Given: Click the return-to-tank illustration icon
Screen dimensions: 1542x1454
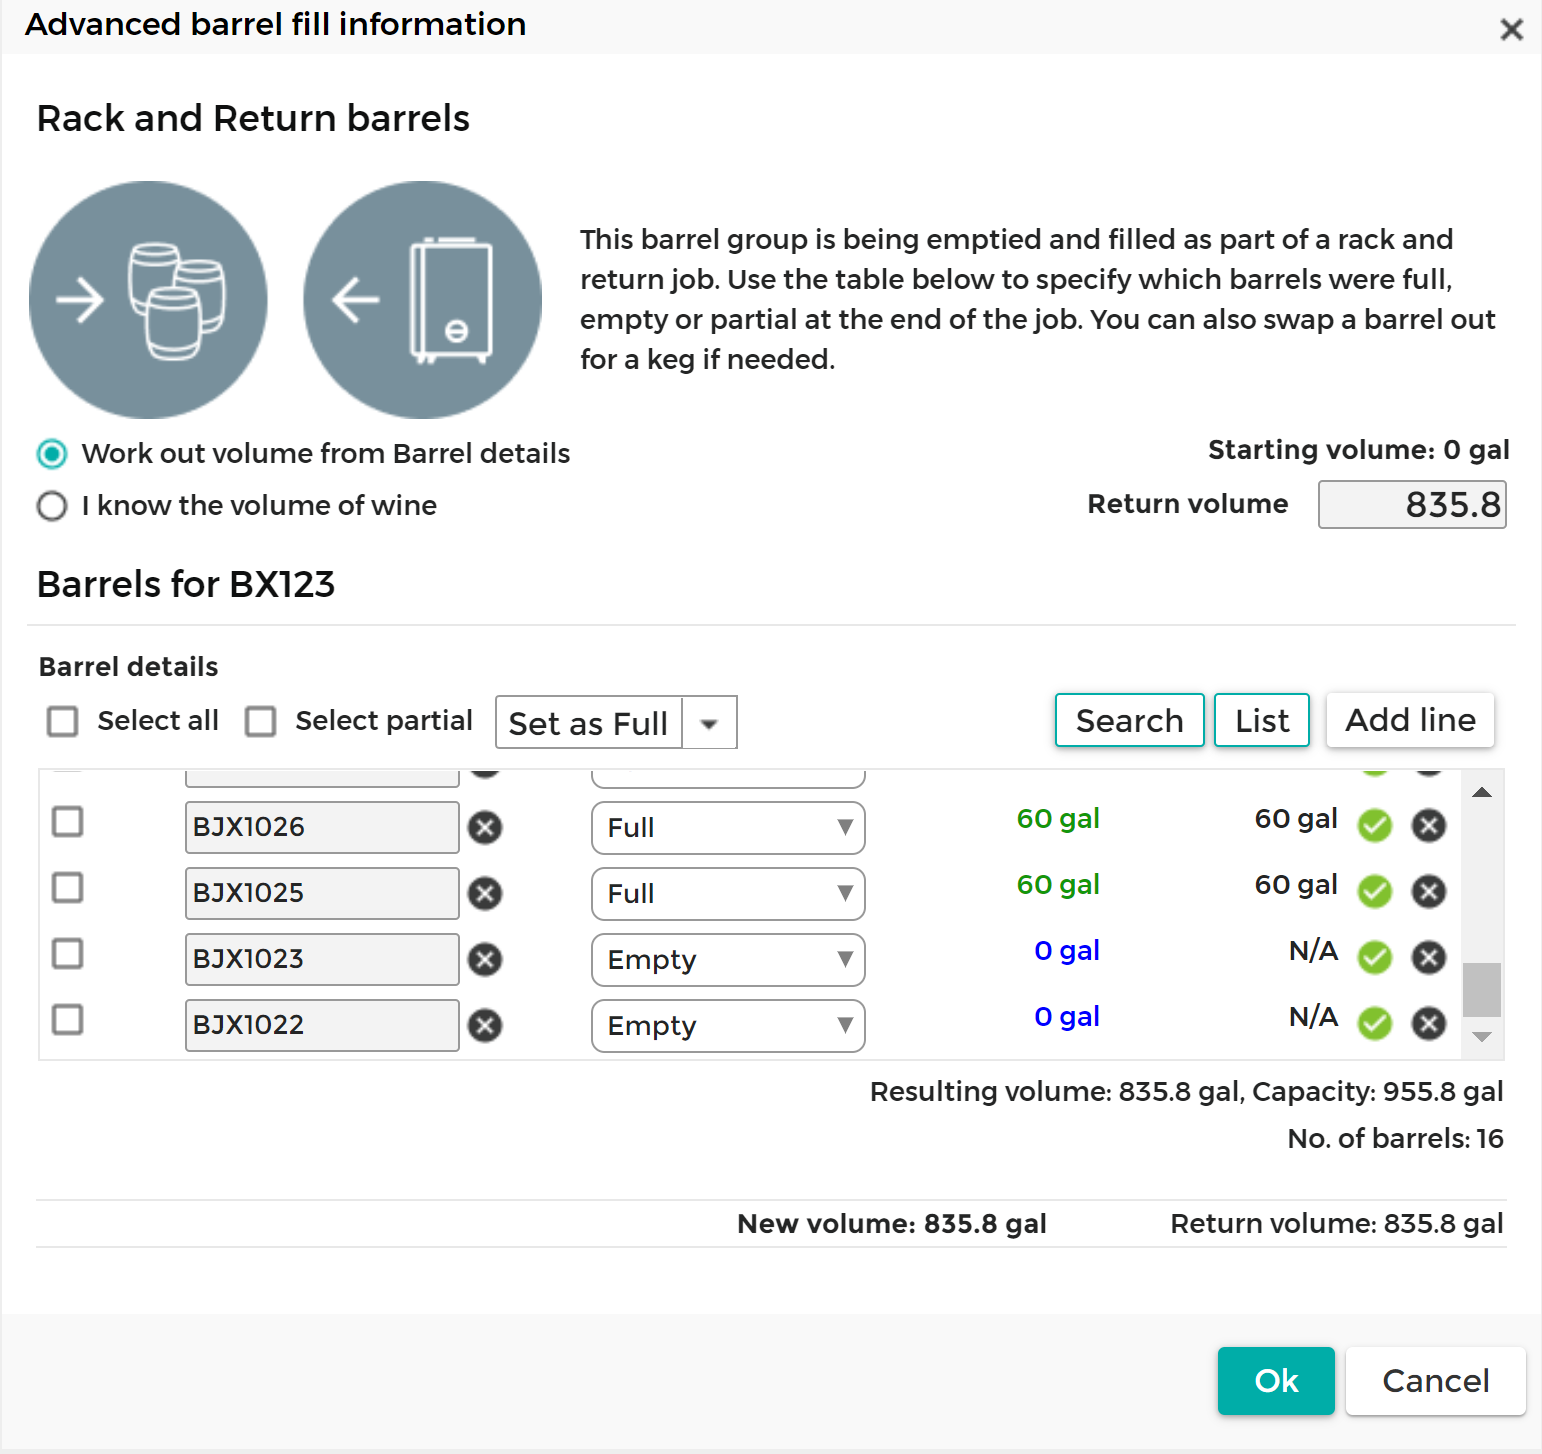Looking at the screenshot, I should tap(422, 300).
